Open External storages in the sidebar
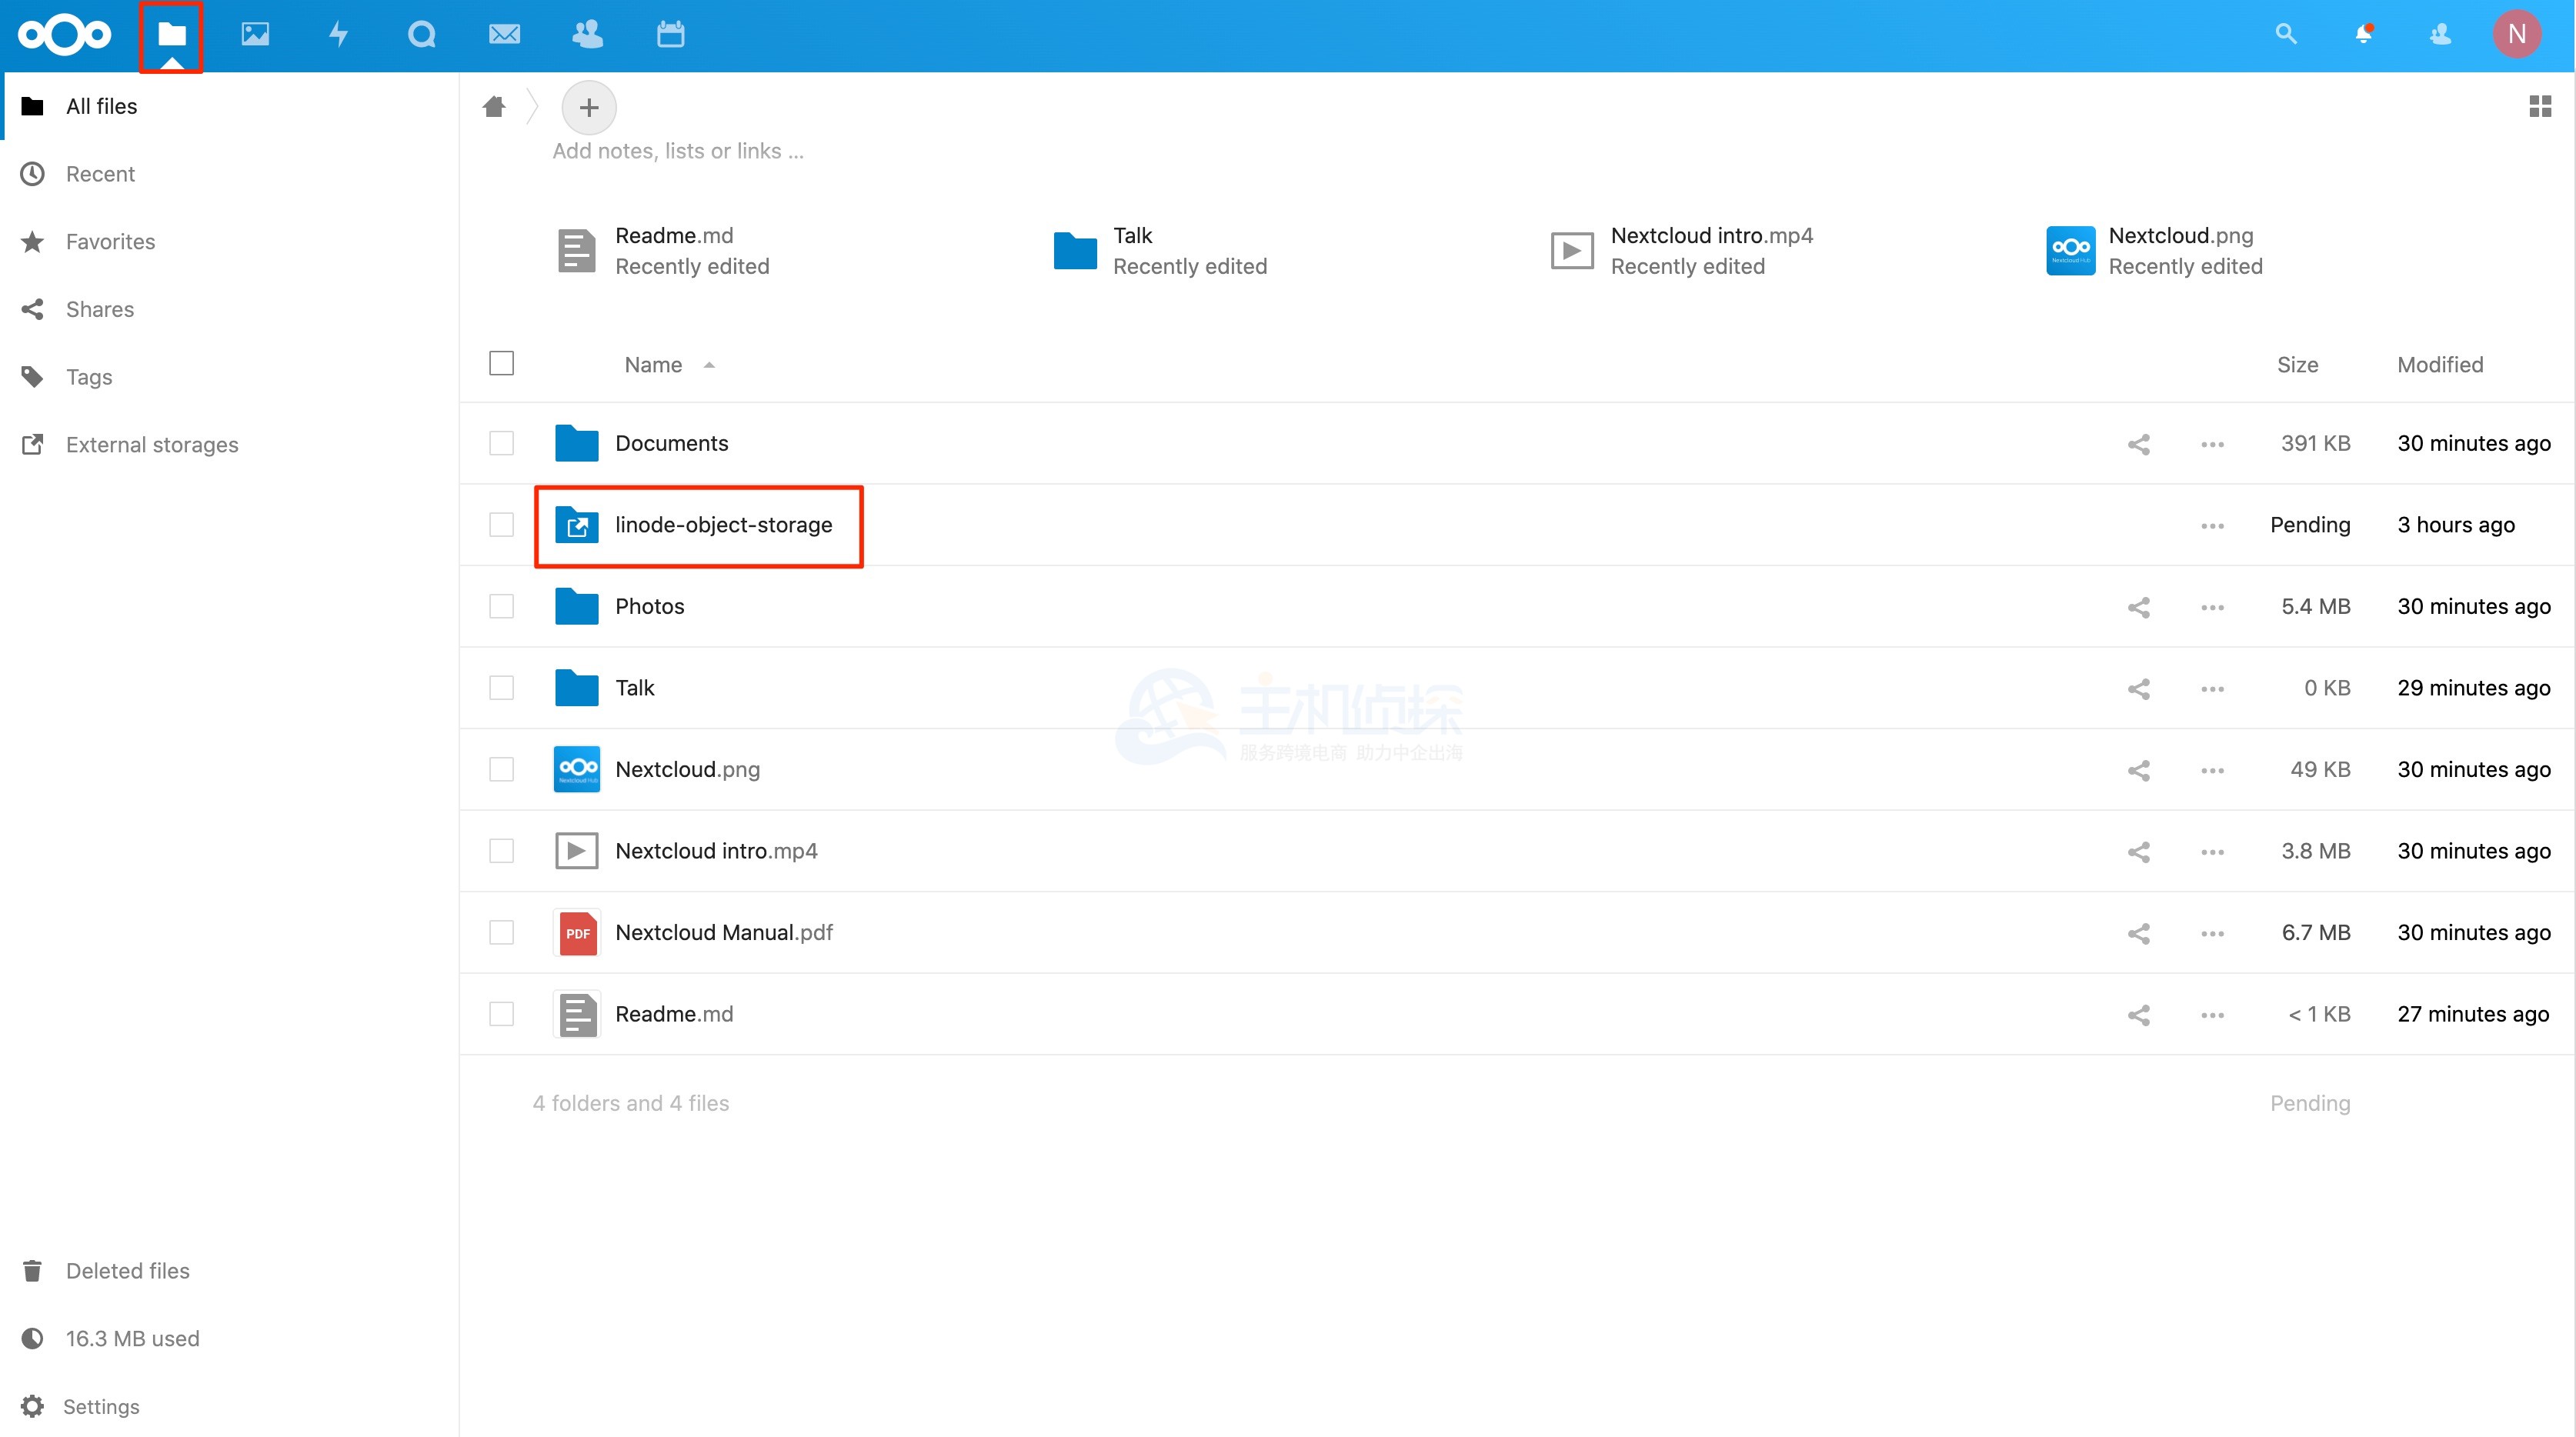The width and height of the screenshot is (2576, 1437). [152, 445]
